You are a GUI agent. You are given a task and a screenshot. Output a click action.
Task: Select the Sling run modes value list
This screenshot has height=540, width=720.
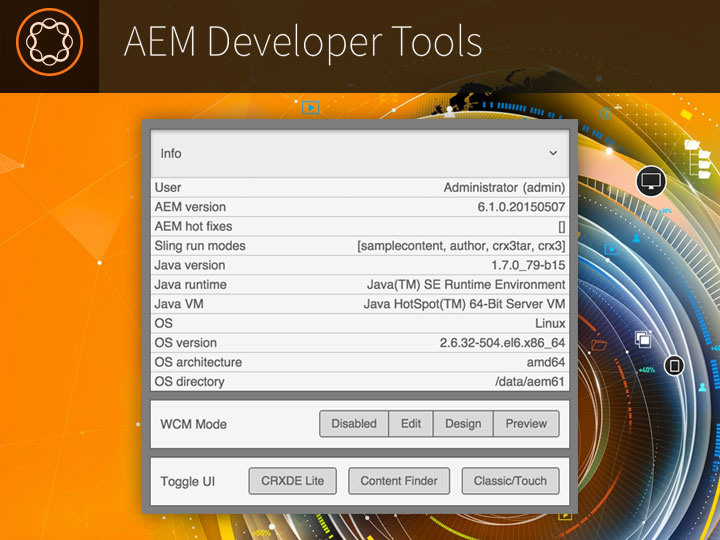point(461,246)
